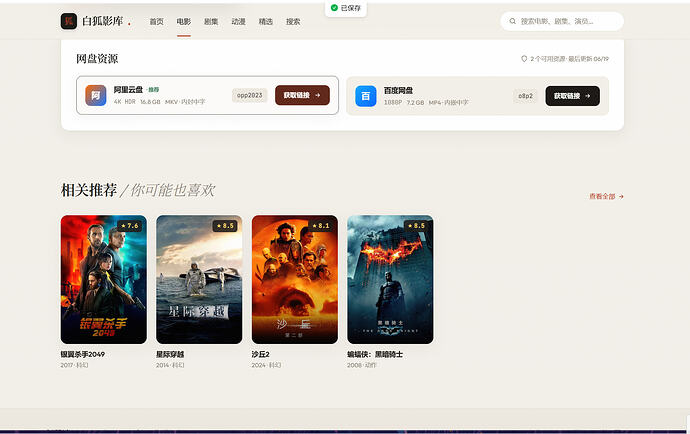Click the 百度网盘 extraction code o8p2
Image resolution: width=690 pixels, height=434 pixels.
pos(525,96)
